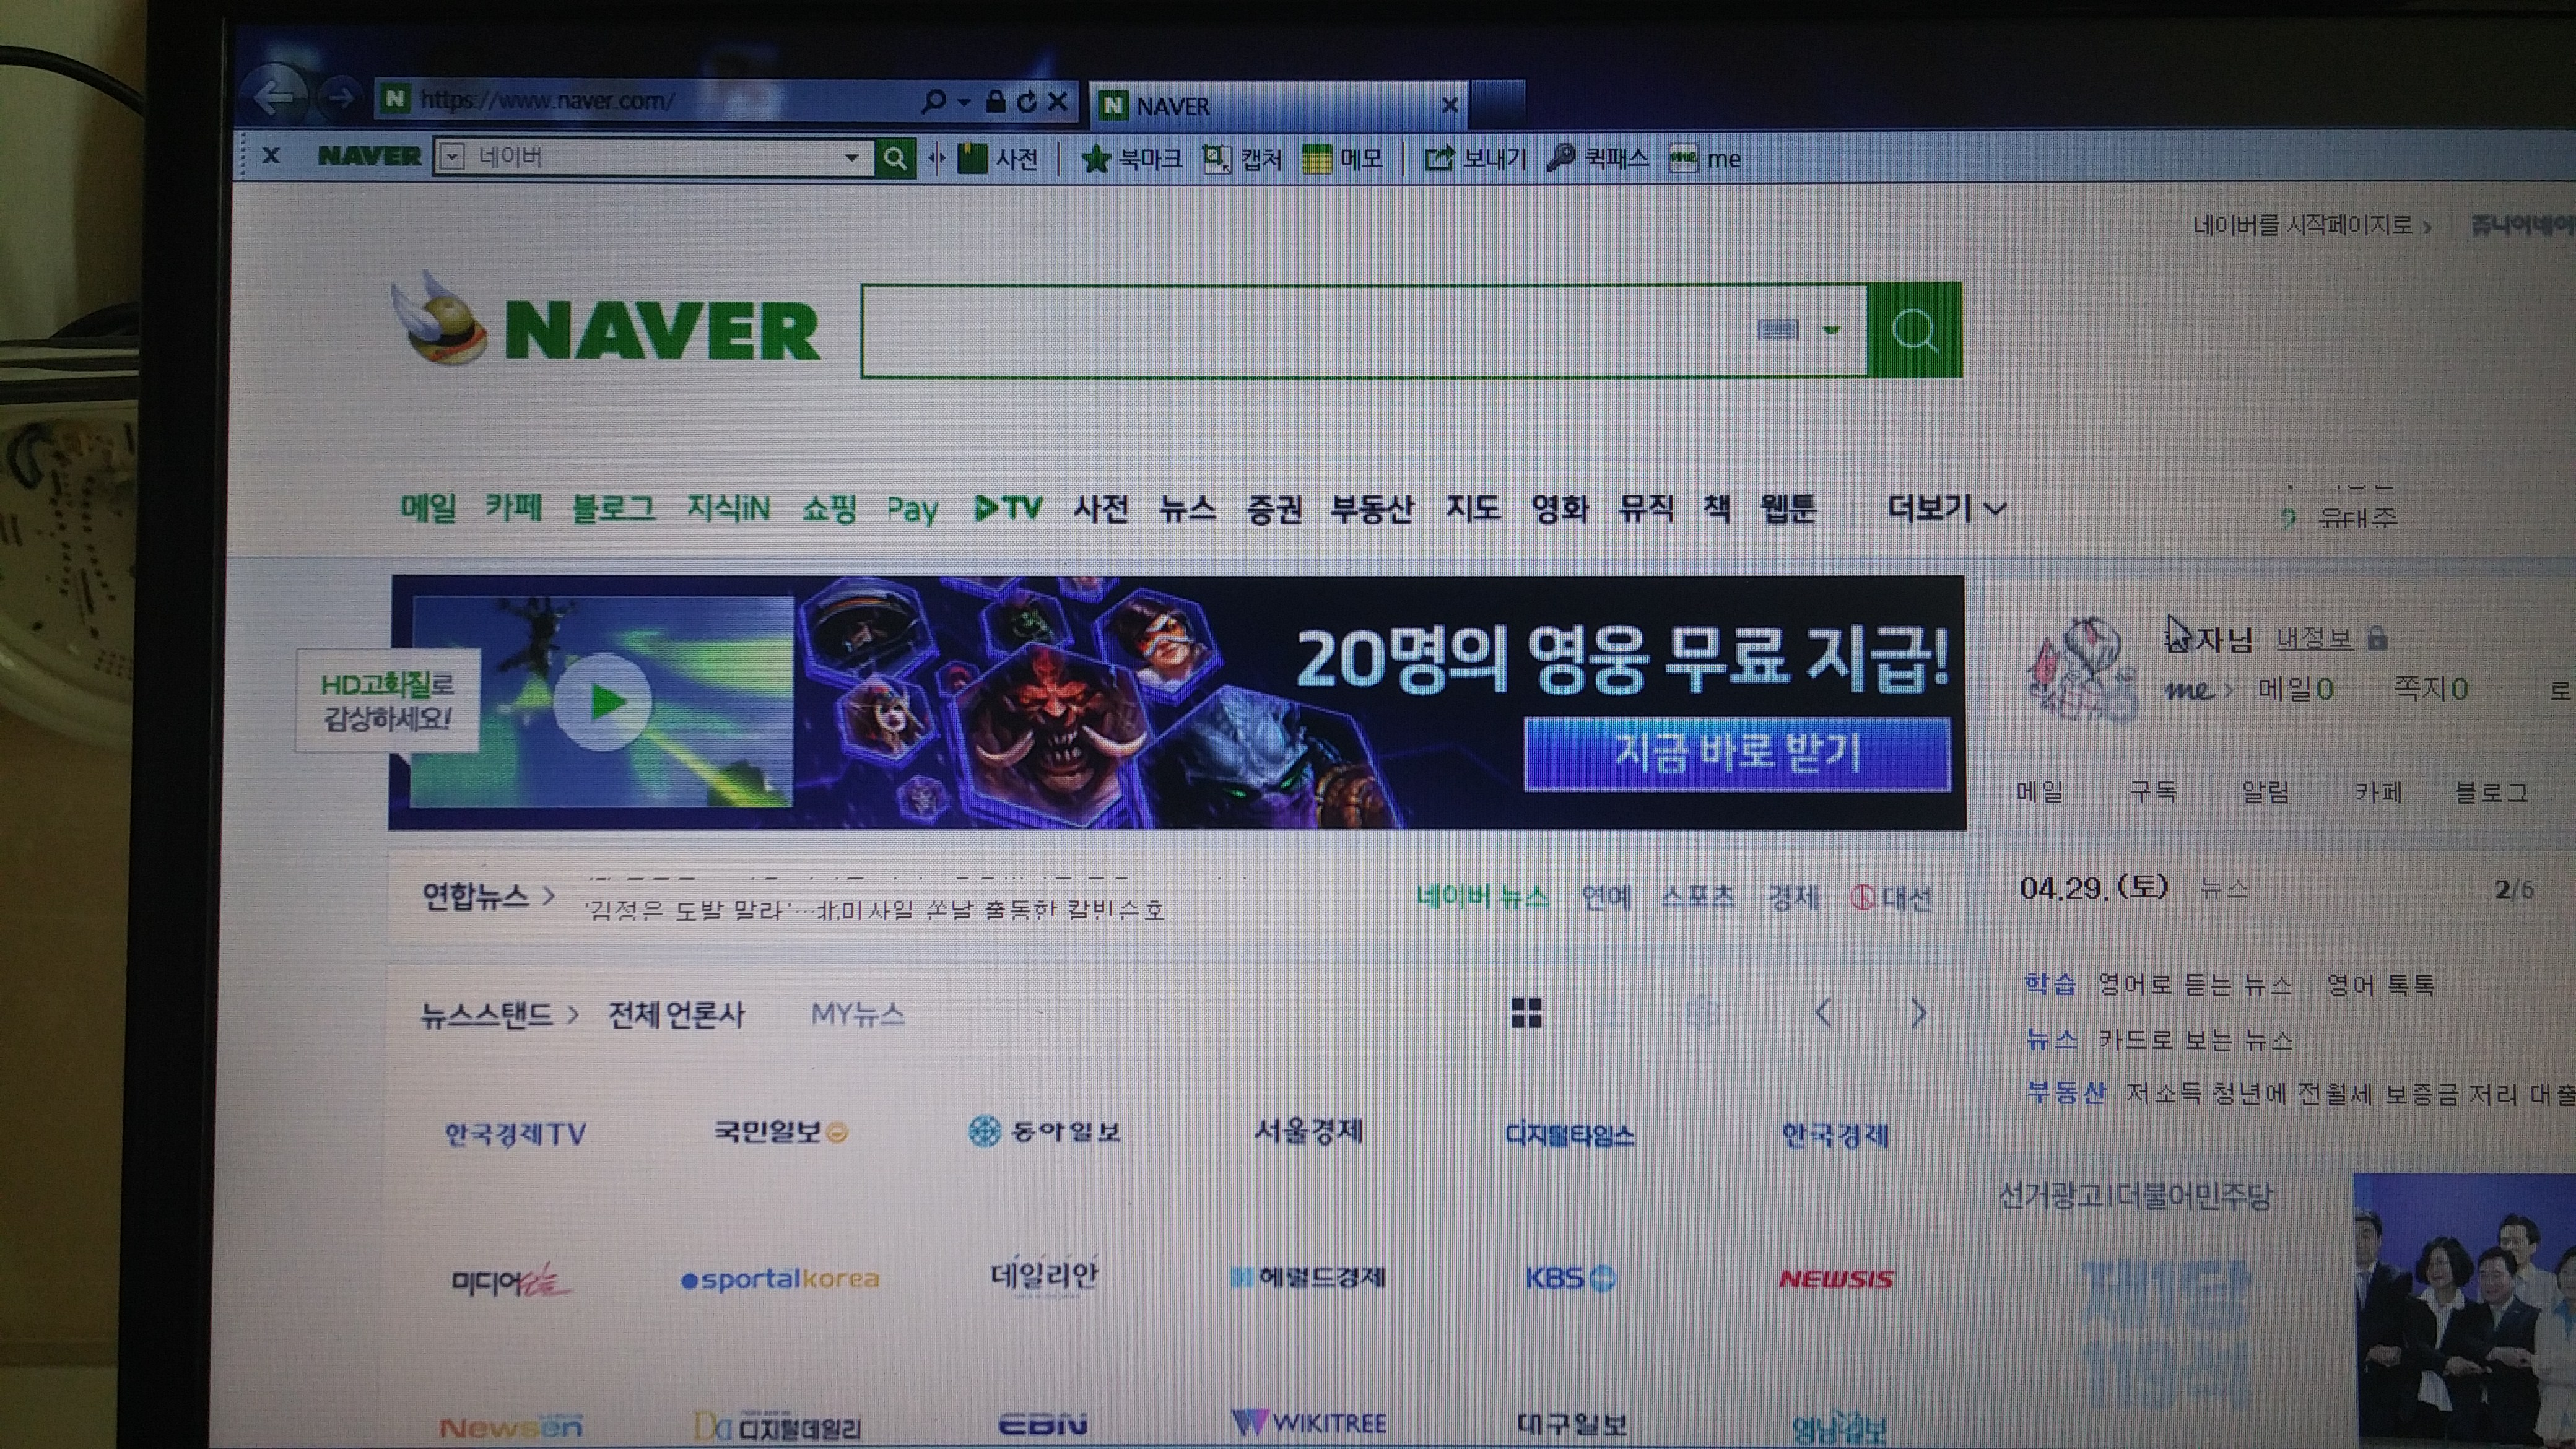
Task: Open 쇼핑 in the main navigation
Action: pos(829,508)
